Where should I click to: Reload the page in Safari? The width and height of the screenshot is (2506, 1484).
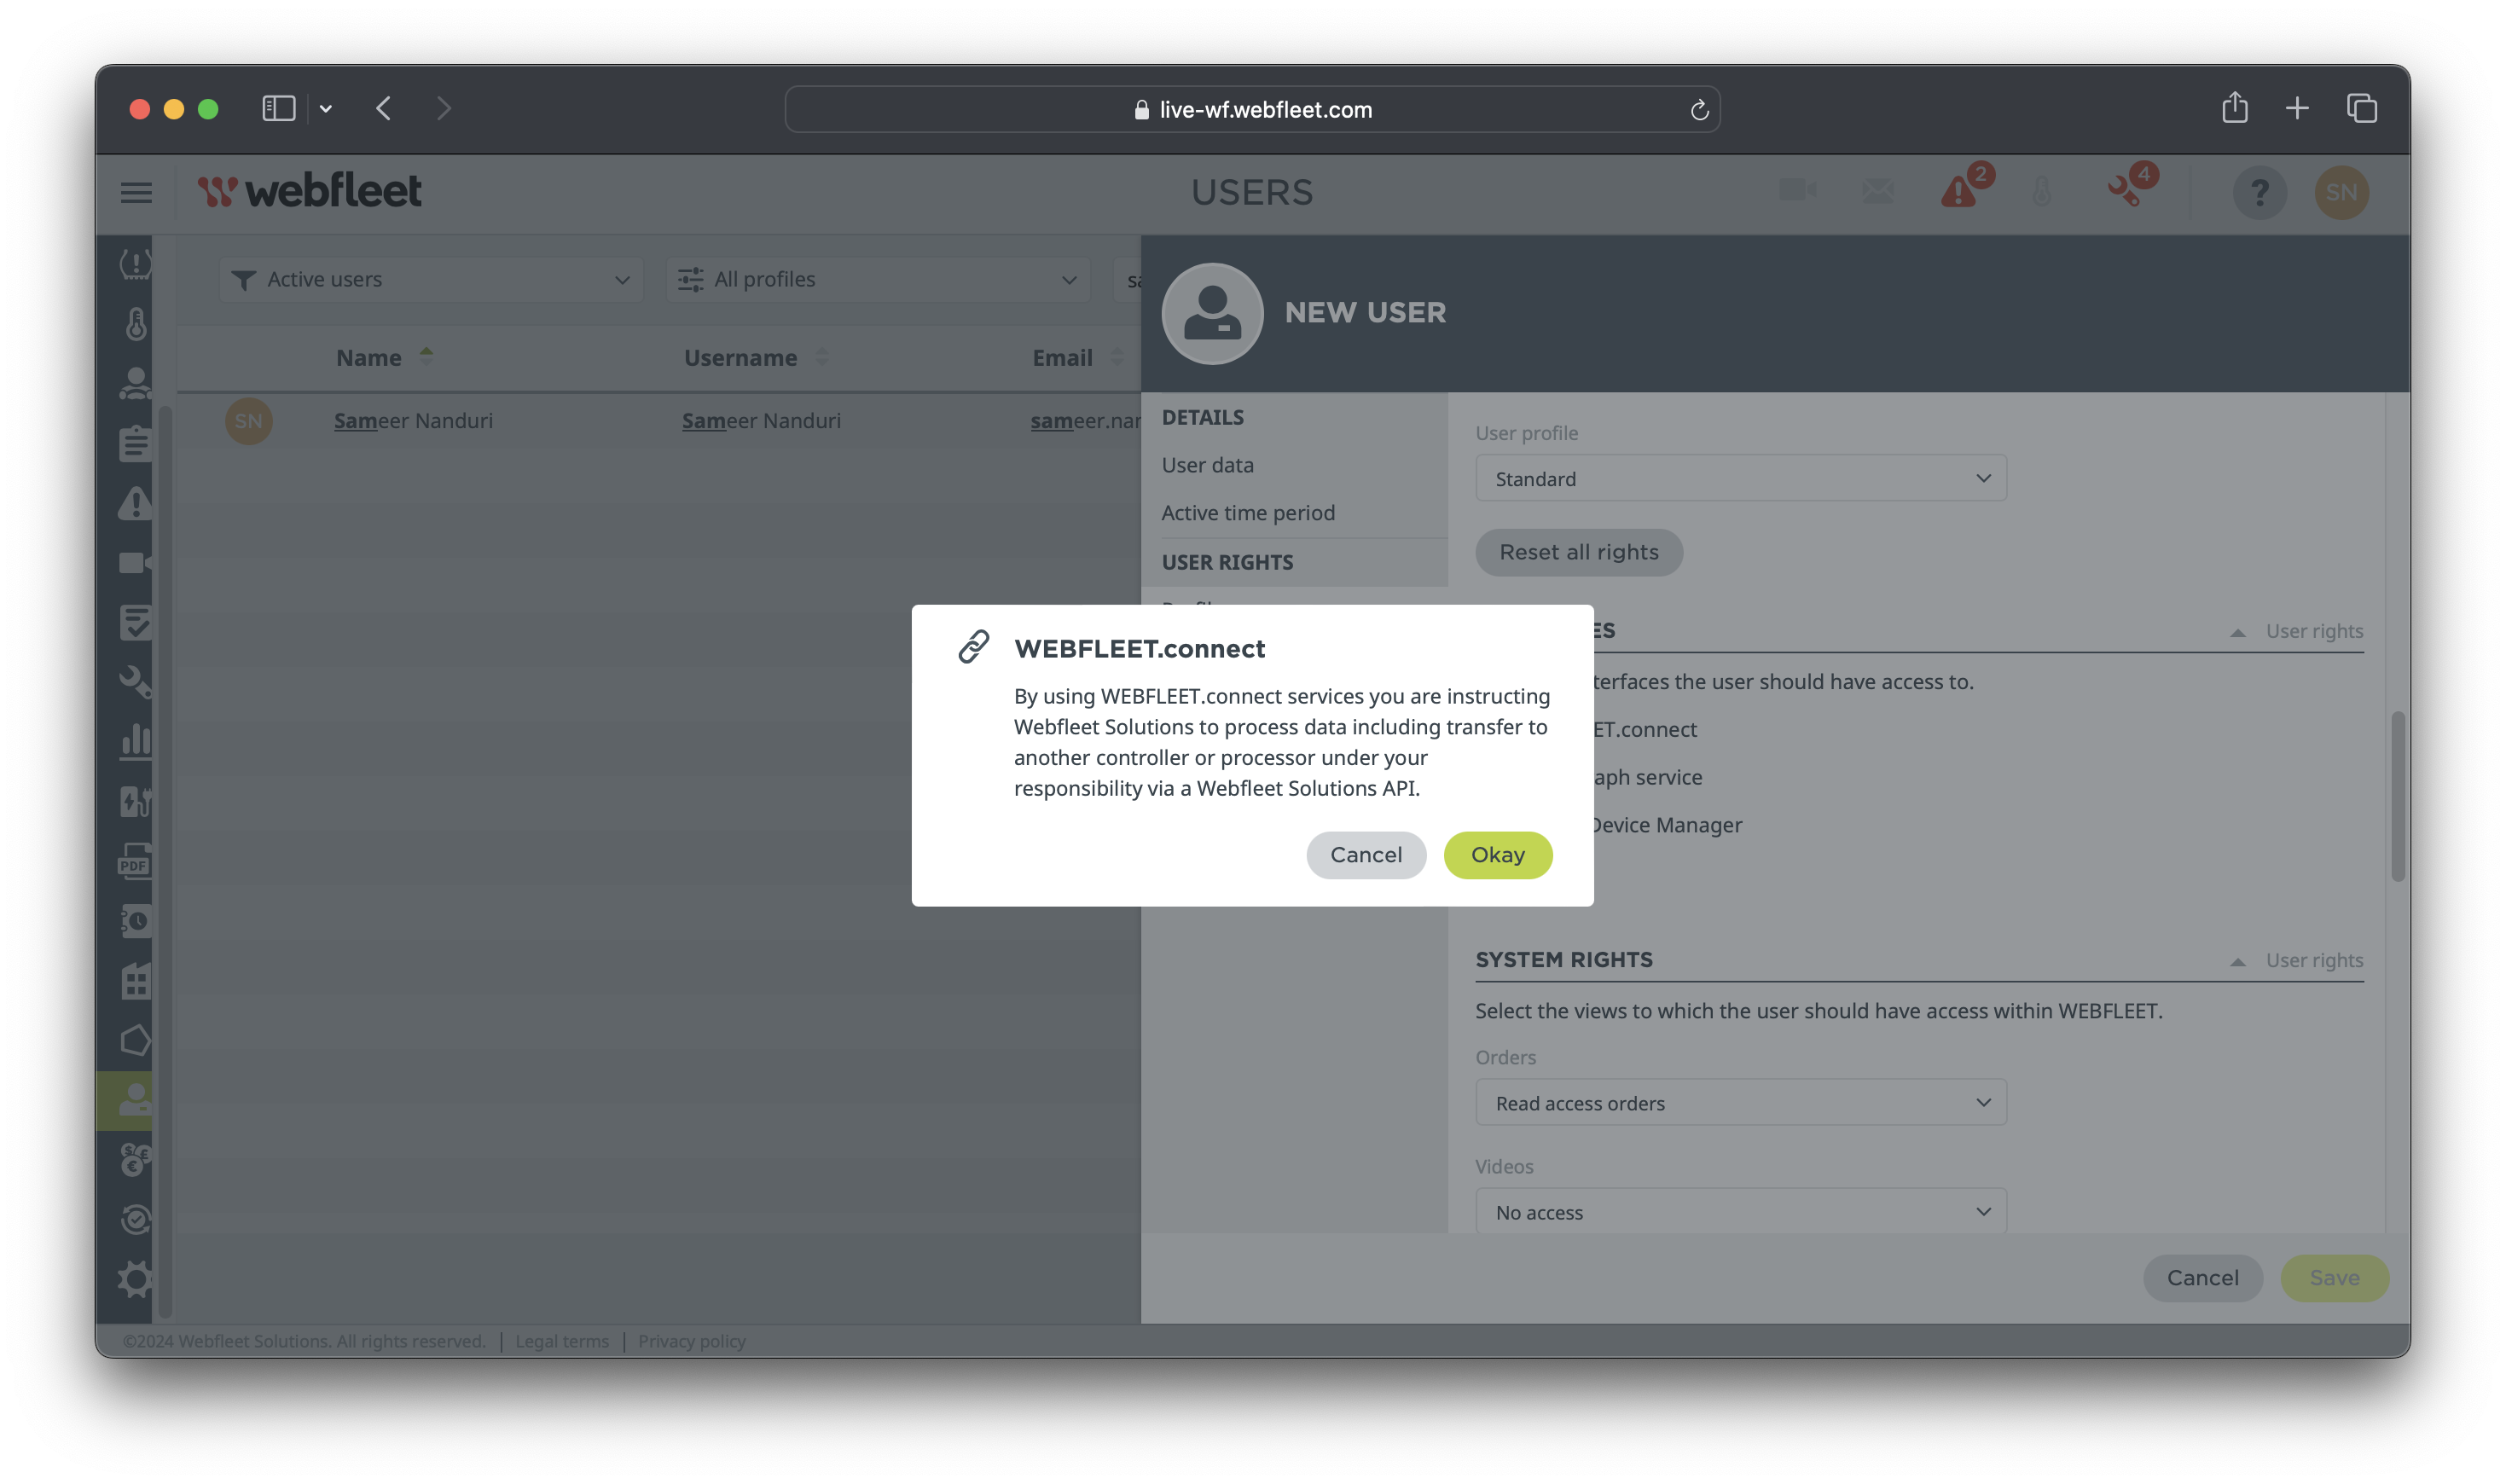[x=1698, y=110]
